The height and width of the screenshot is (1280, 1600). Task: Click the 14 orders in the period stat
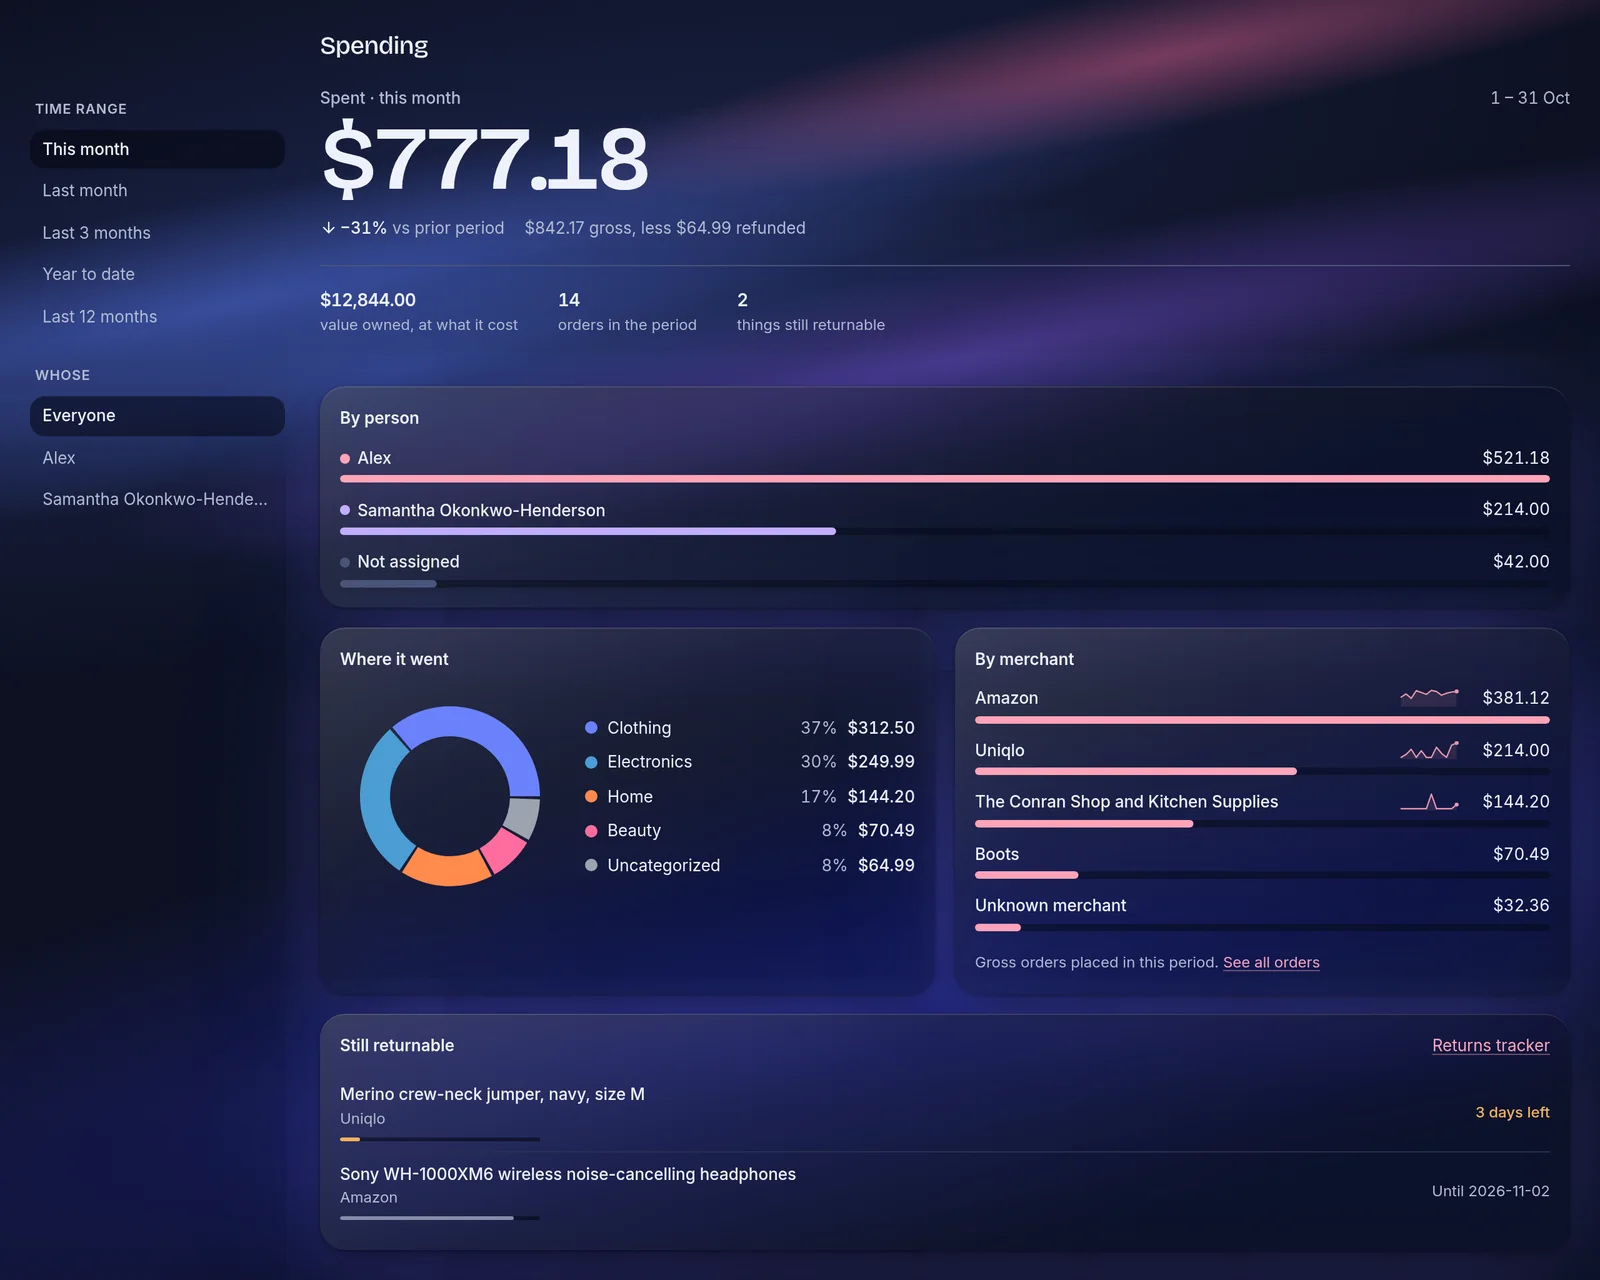(x=627, y=311)
